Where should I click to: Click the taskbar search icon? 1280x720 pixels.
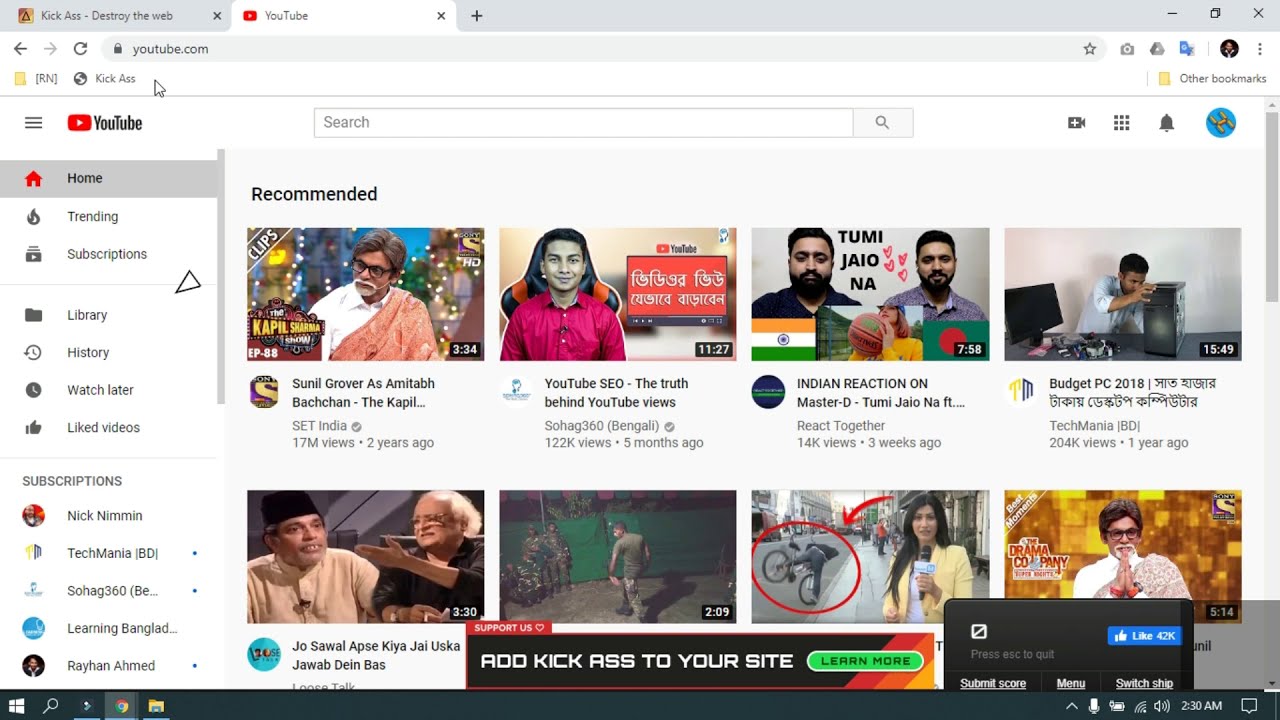(51, 705)
